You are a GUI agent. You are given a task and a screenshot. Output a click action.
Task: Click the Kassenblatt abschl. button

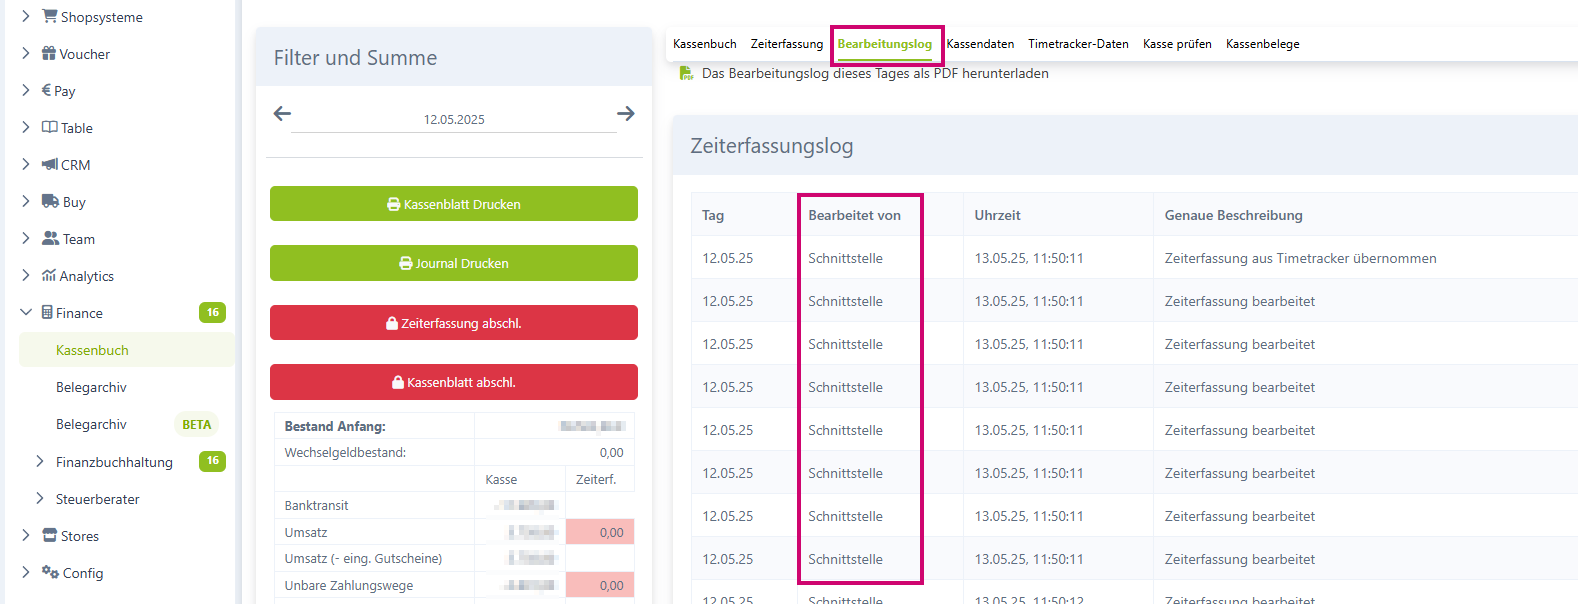(x=454, y=382)
